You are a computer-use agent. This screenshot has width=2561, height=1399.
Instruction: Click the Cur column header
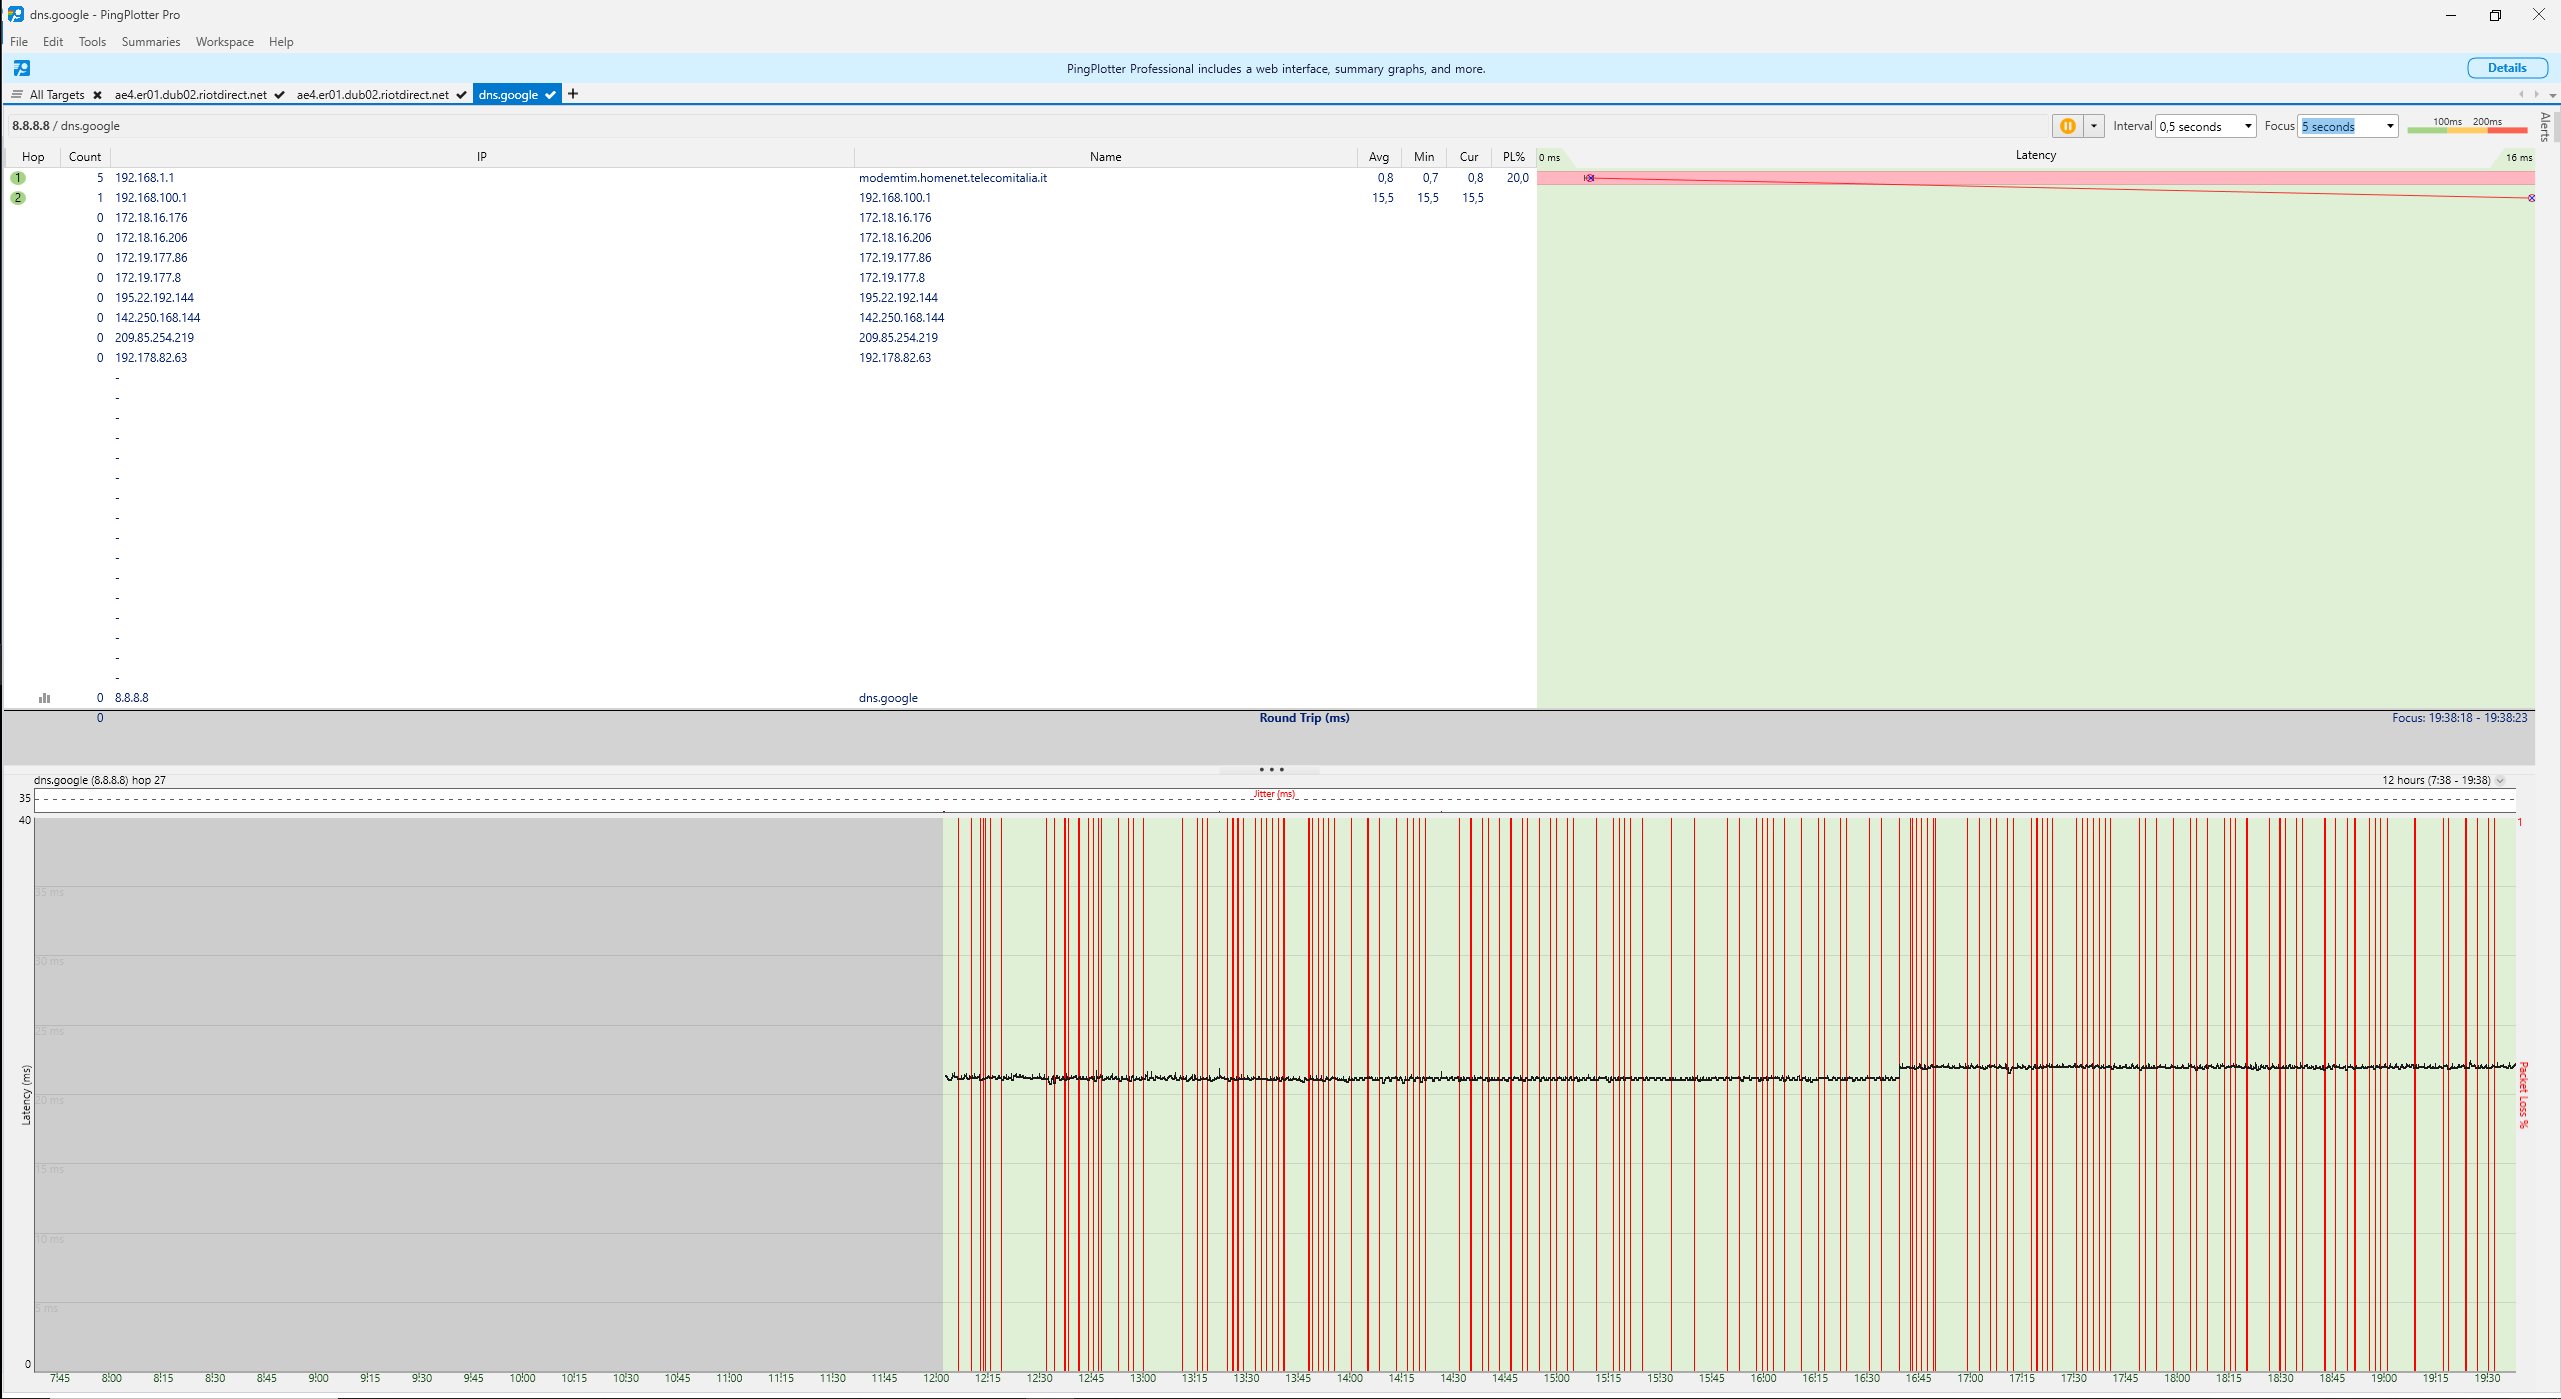point(1469,157)
